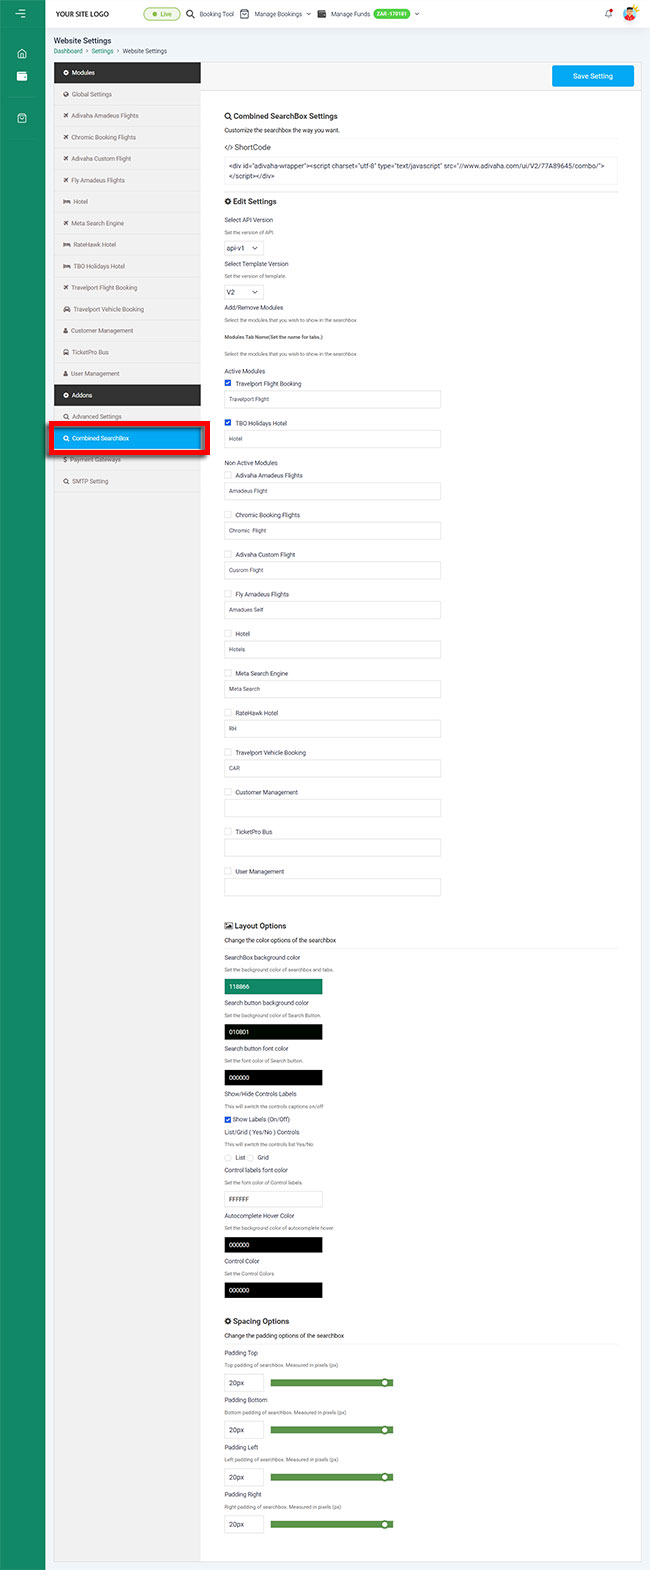Viewport: 650px width, 1570px height.
Task: Click the globe icon beside Global Settings
Action: [66, 95]
